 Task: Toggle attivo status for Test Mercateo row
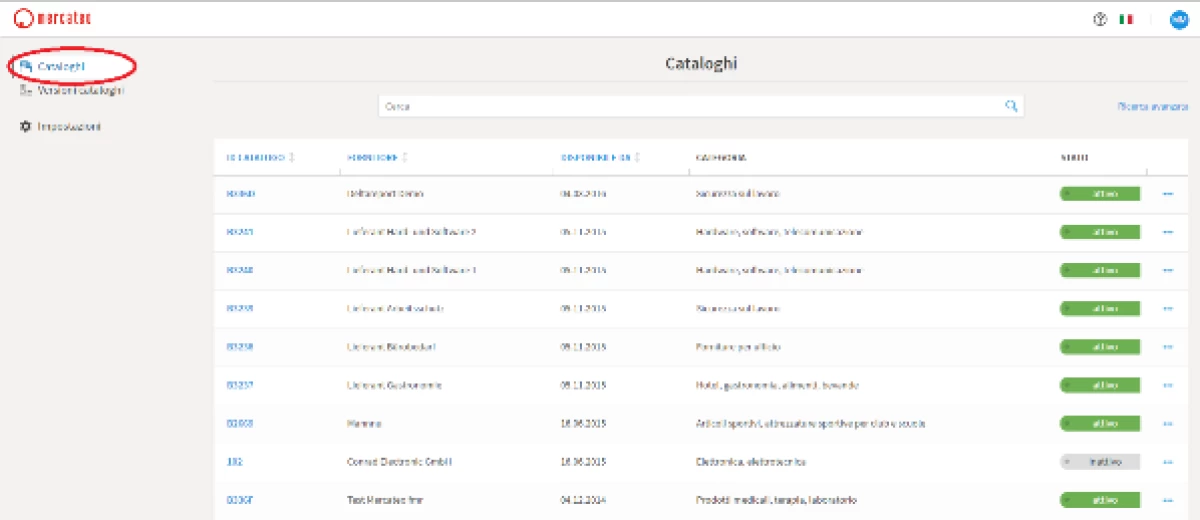click(1099, 500)
